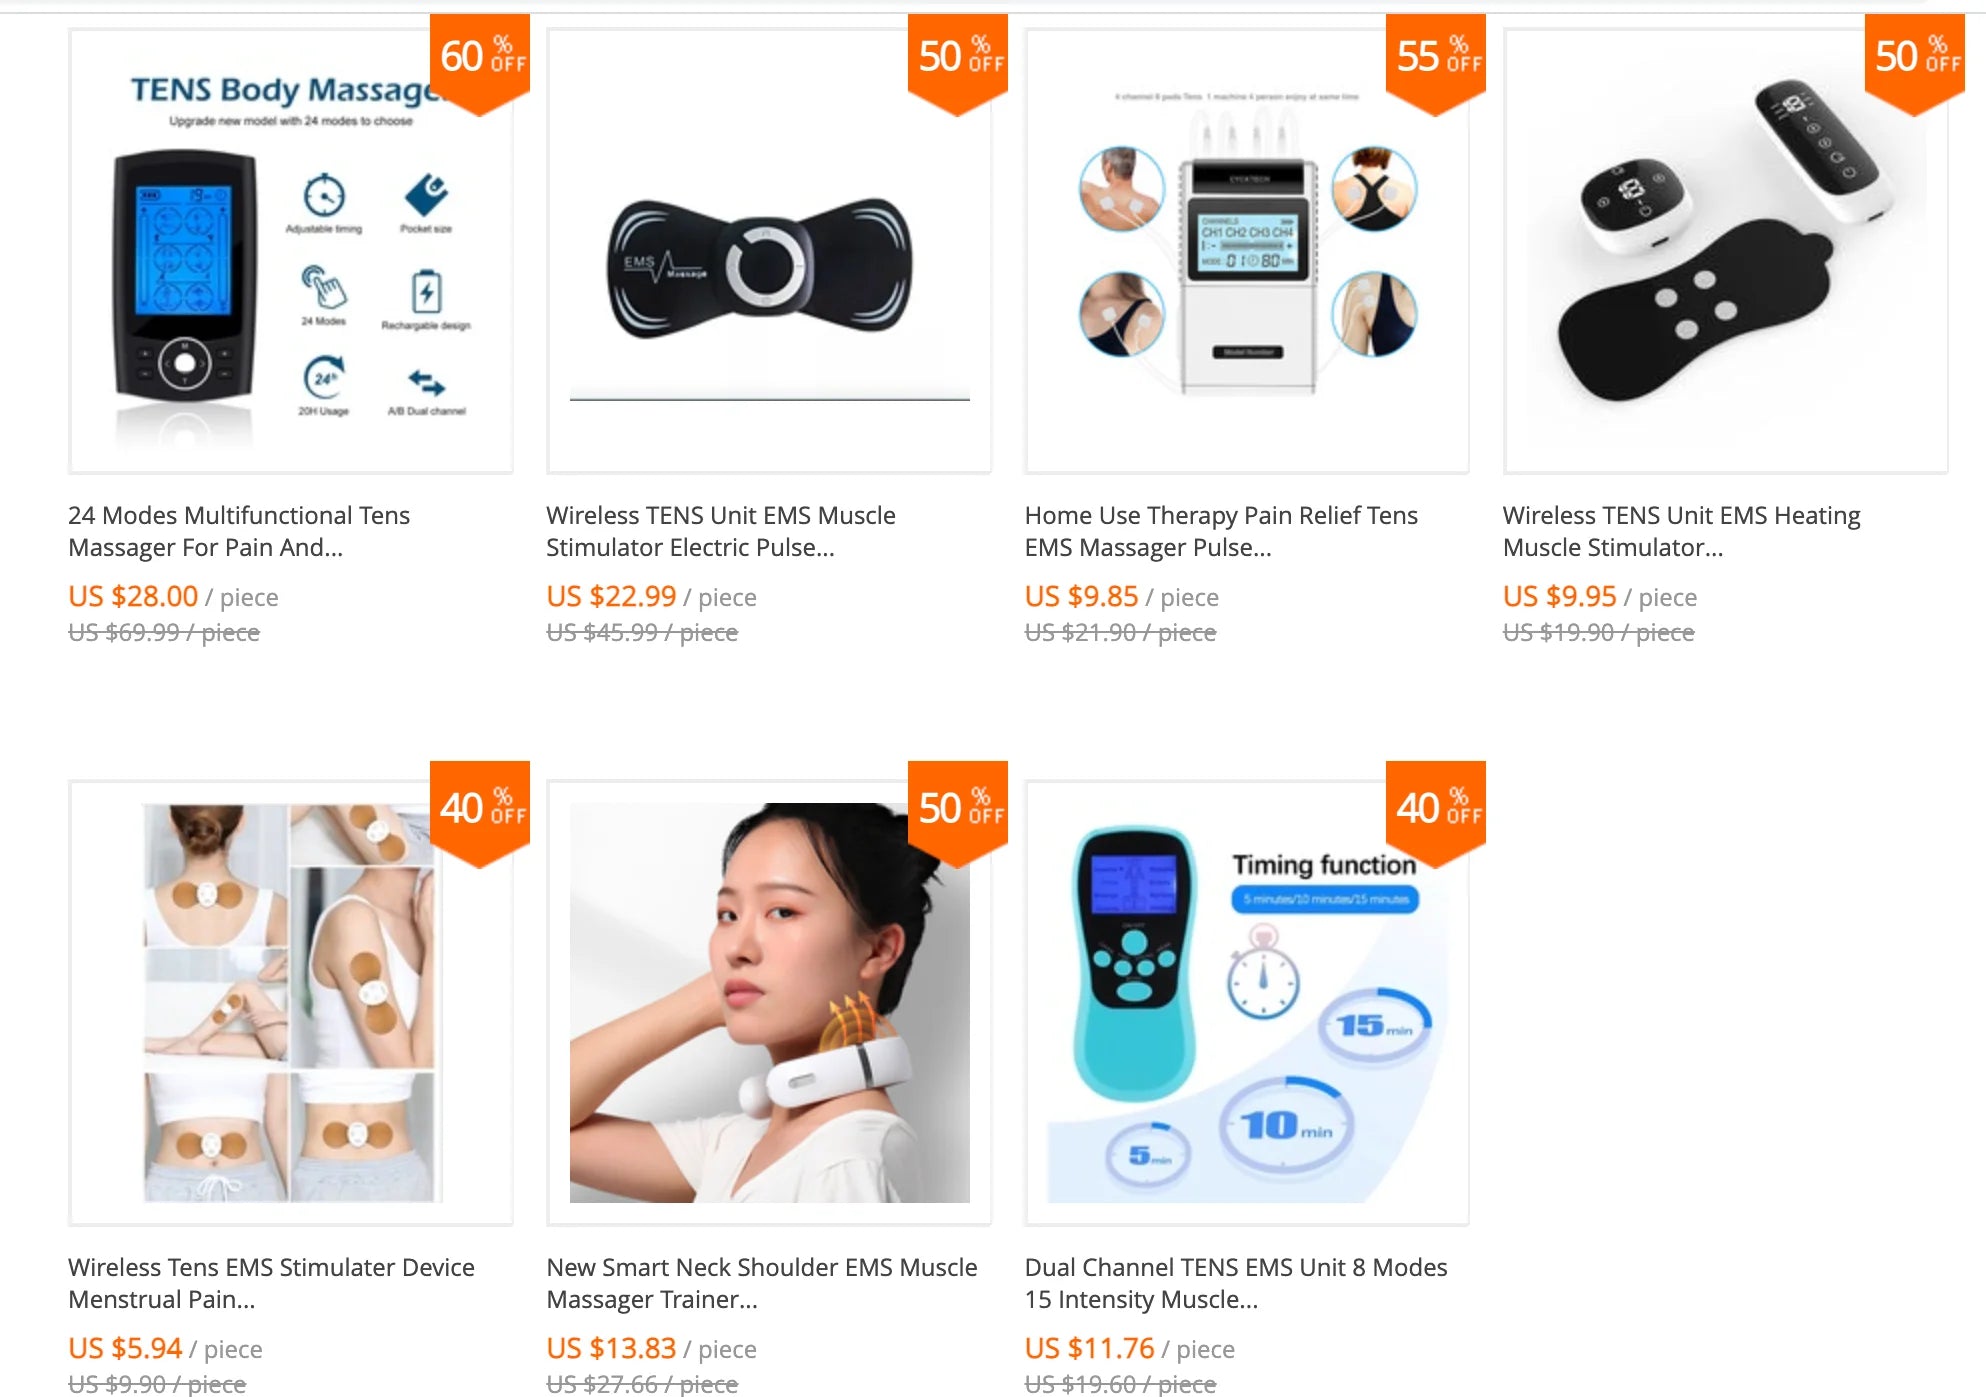This screenshot has height=1397, width=1986.
Task: Open 'Dual Channel TENS EMS Unit 8 Modes' link
Action: (x=1236, y=1283)
